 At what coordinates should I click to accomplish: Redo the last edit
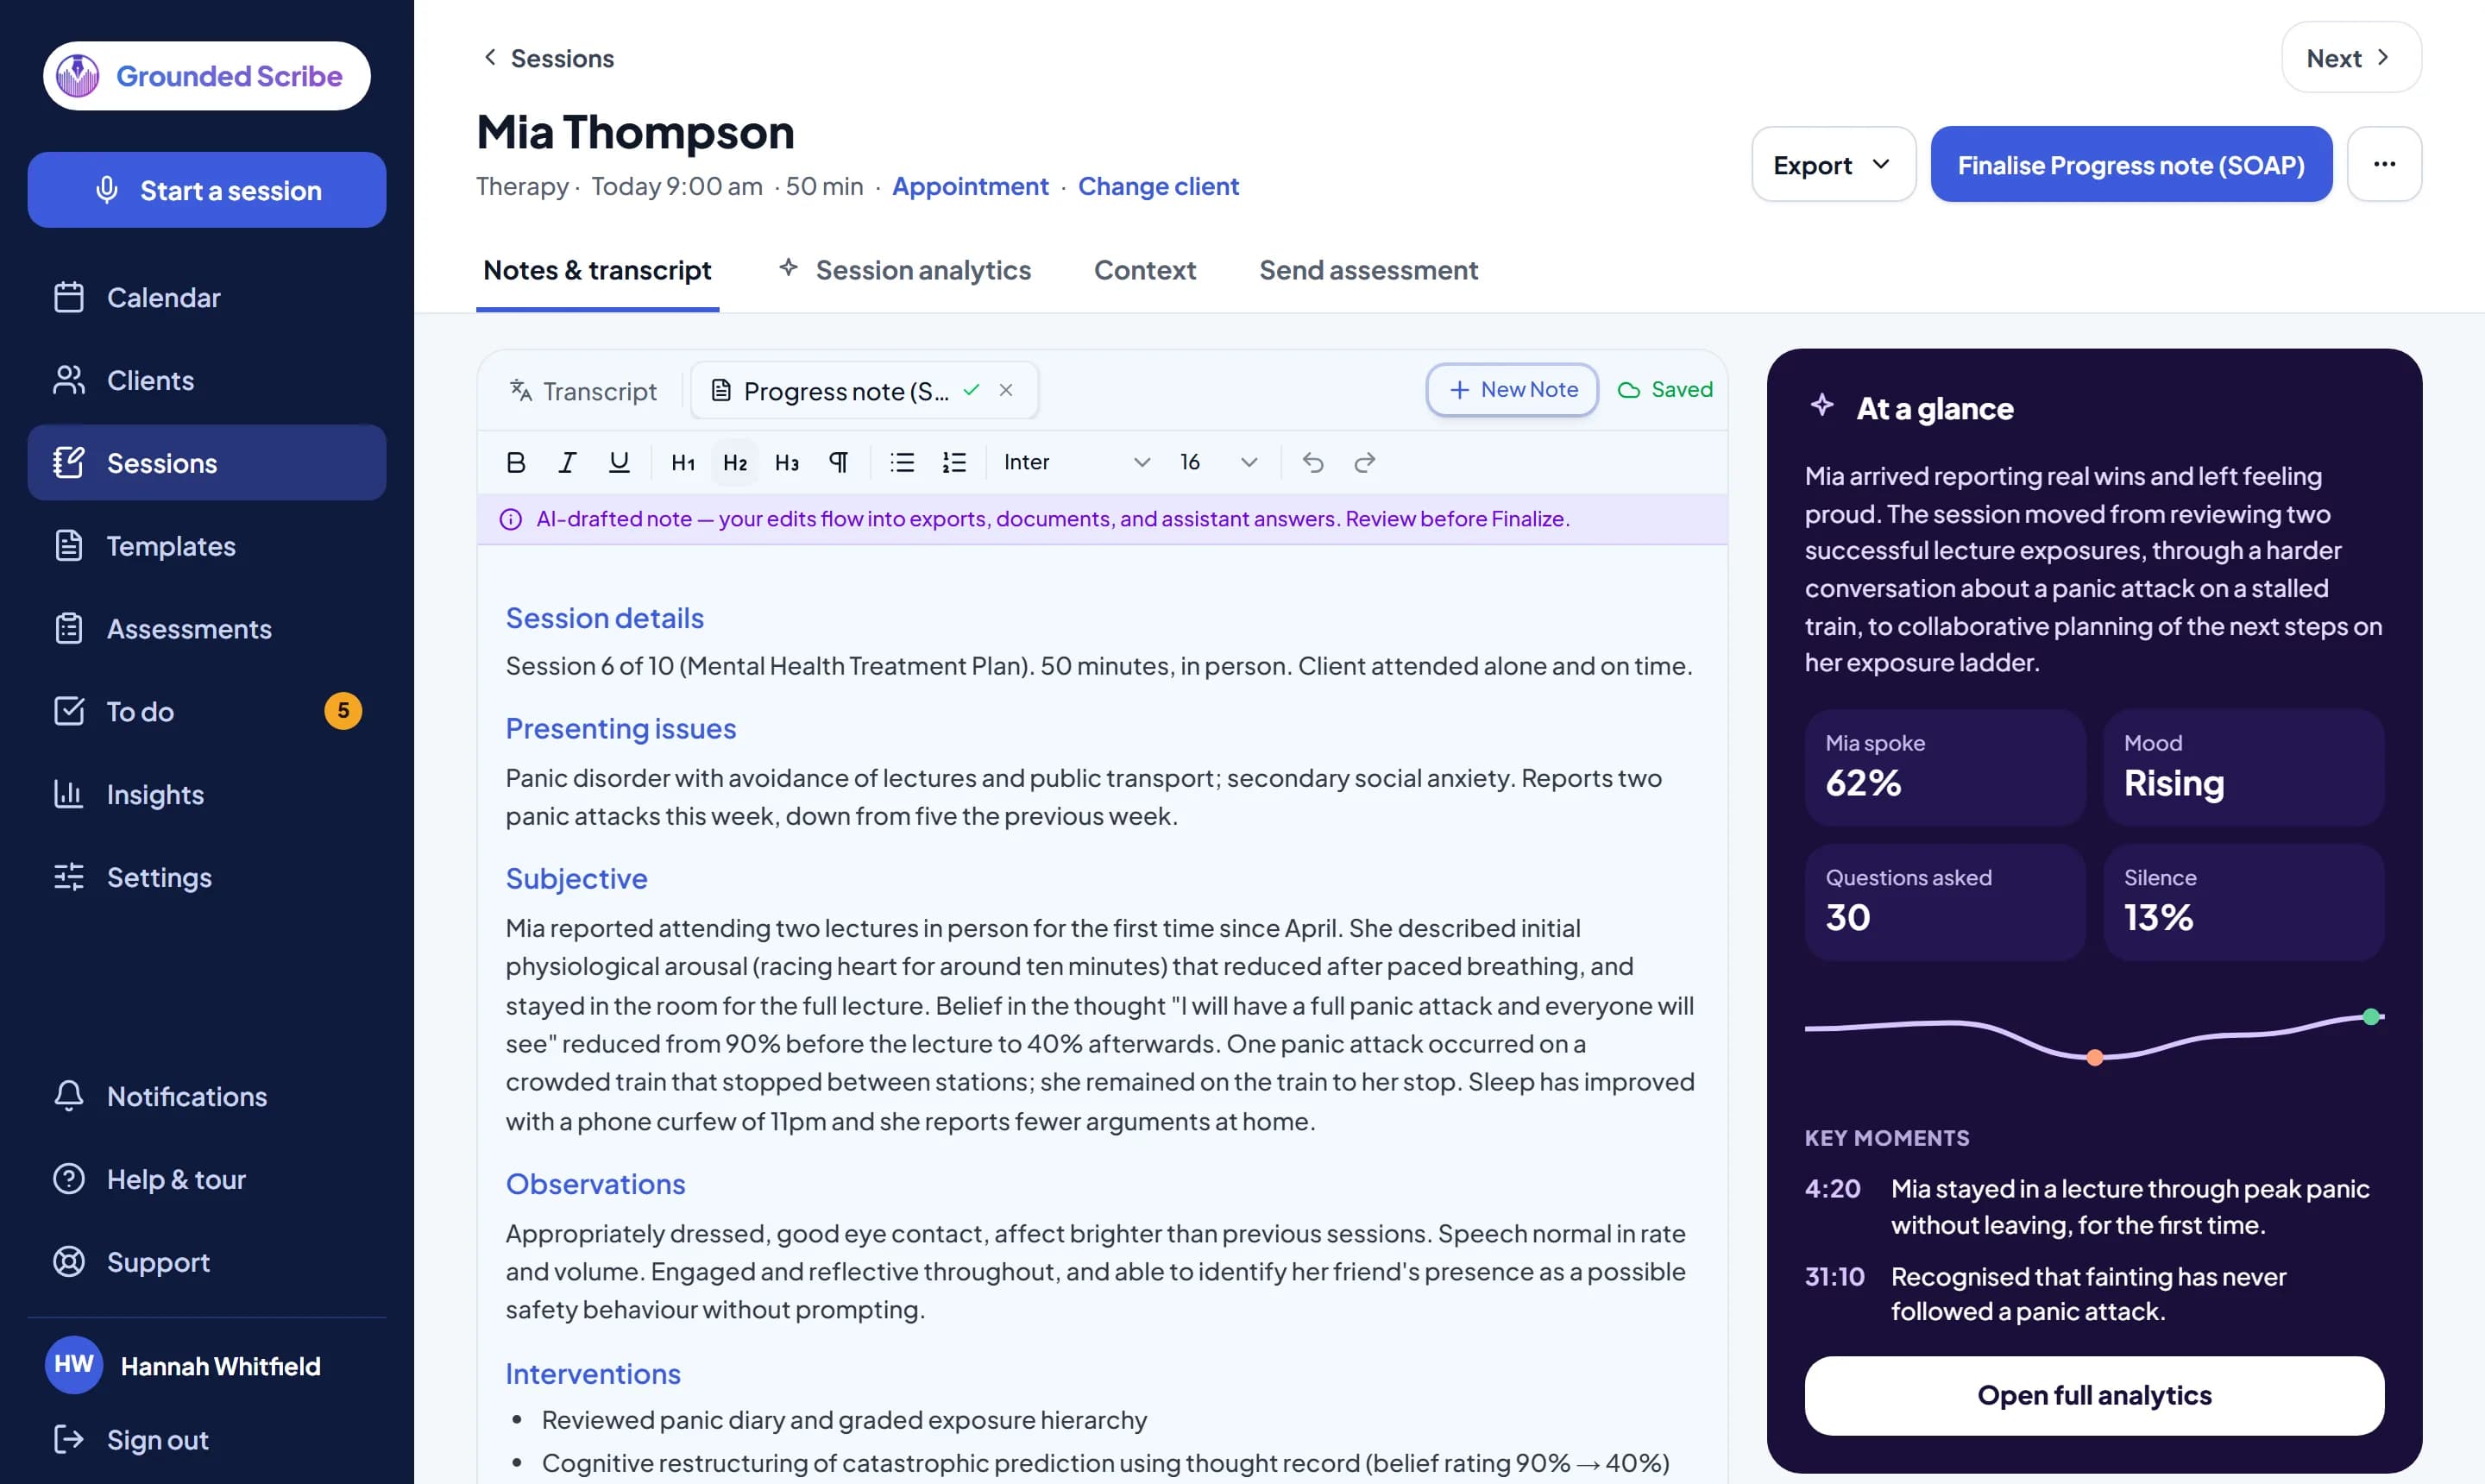tap(1365, 462)
